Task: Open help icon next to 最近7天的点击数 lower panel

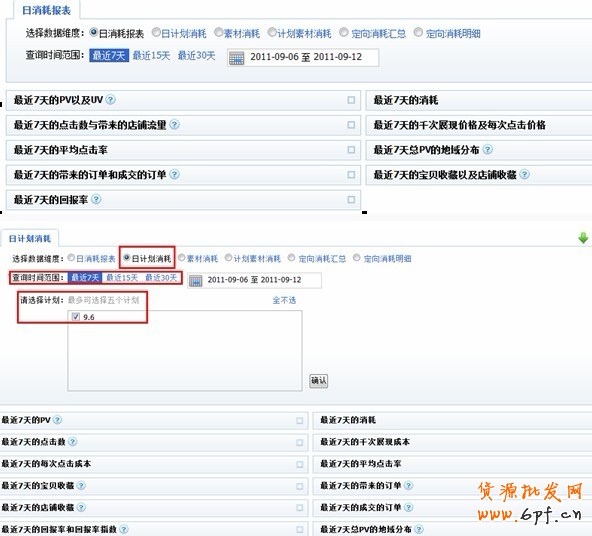Action: 73,441
